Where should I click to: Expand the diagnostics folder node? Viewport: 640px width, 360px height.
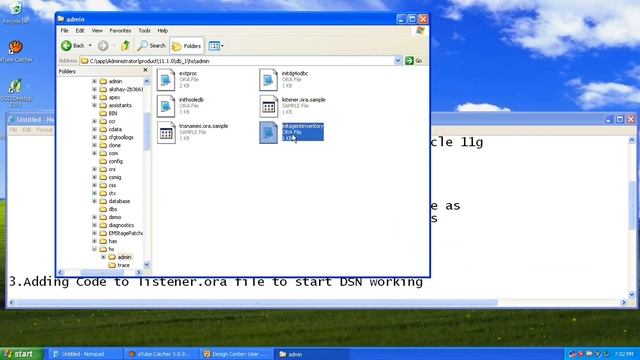tap(94, 225)
